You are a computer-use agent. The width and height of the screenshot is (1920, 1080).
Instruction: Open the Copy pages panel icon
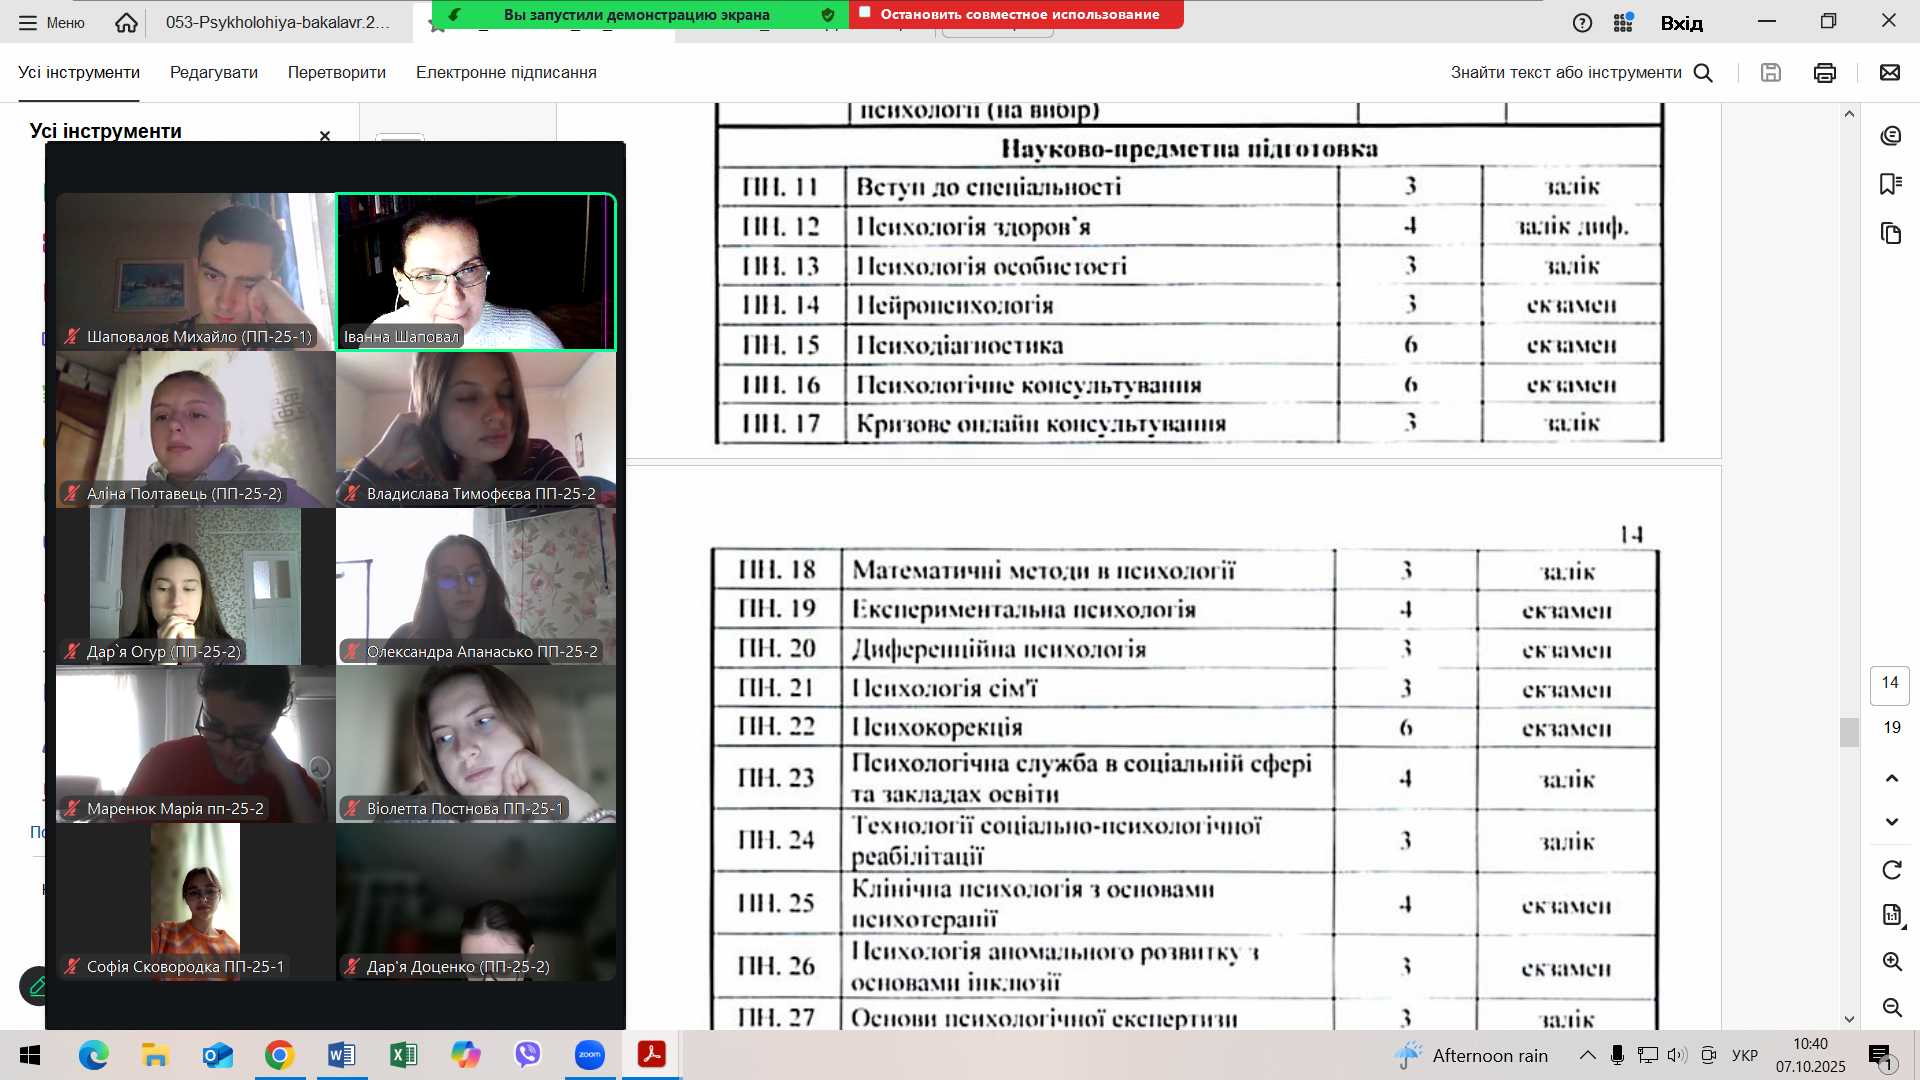pos(1890,233)
